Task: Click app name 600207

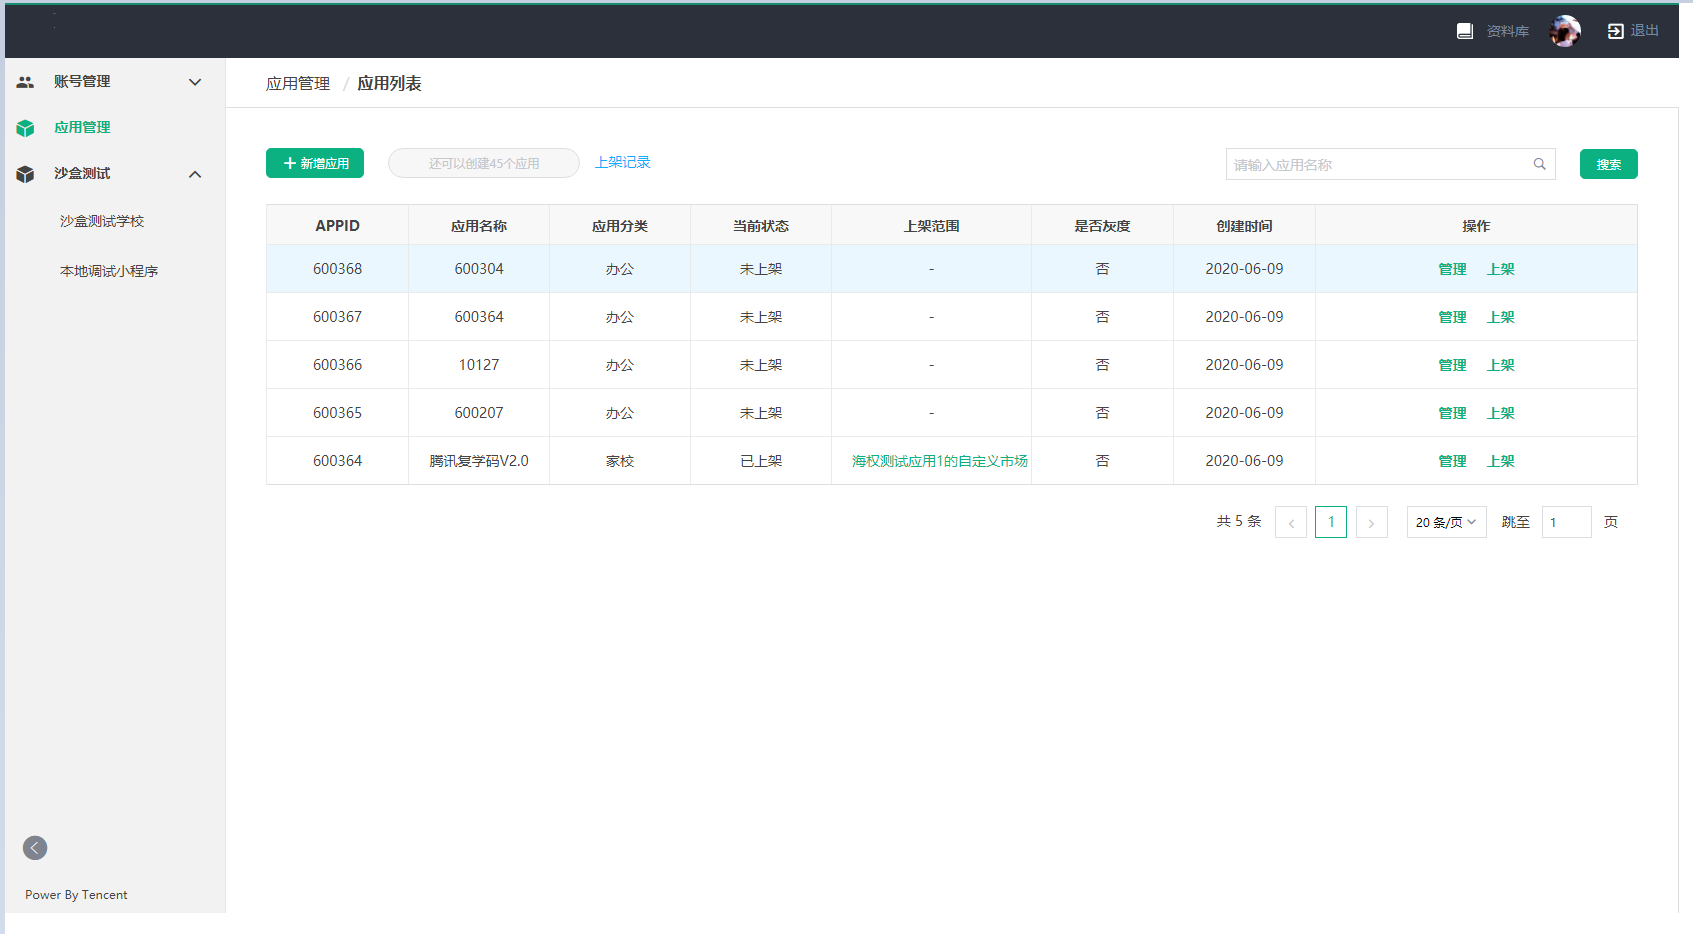Action: point(479,413)
